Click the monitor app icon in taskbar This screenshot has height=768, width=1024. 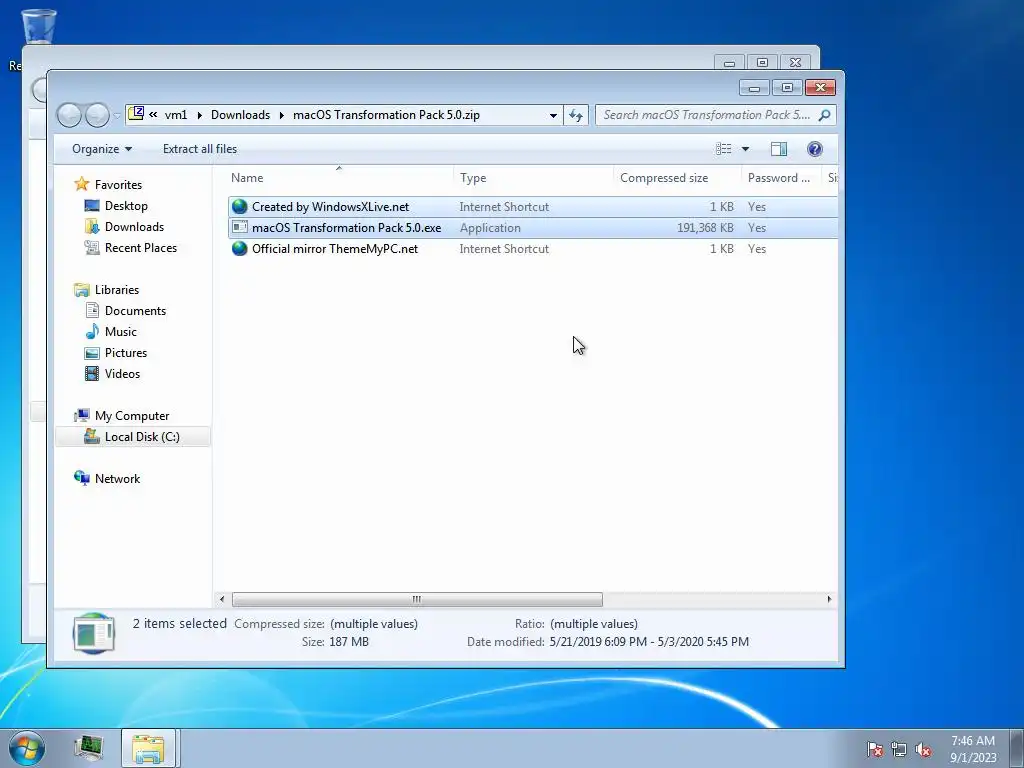tap(88, 748)
